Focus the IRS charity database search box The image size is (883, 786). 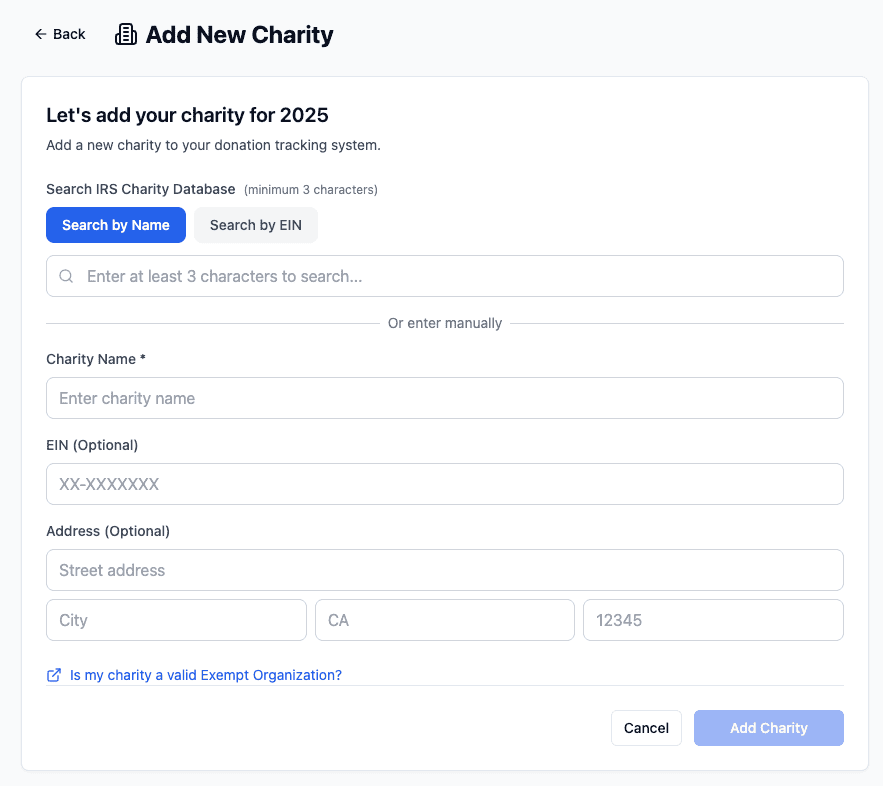click(x=460, y=276)
